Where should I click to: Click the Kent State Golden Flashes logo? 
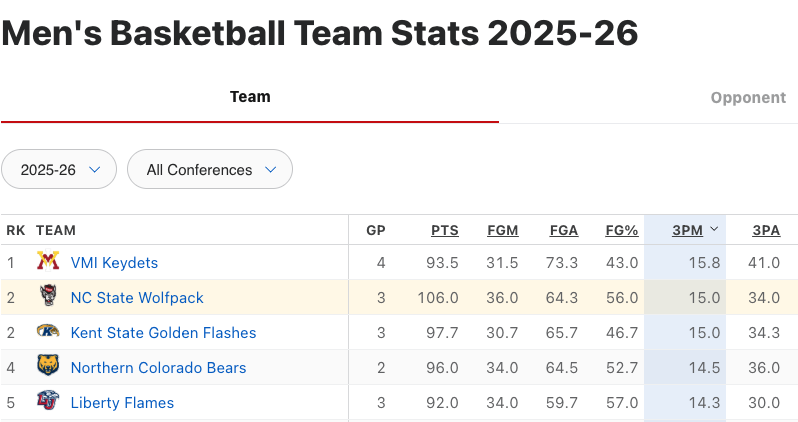click(48, 333)
